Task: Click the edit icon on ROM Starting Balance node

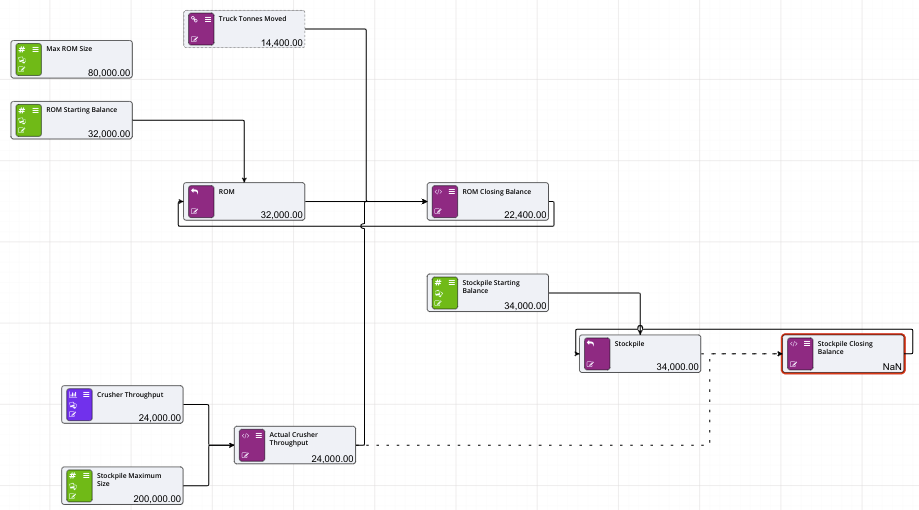Action: [x=21, y=130]
